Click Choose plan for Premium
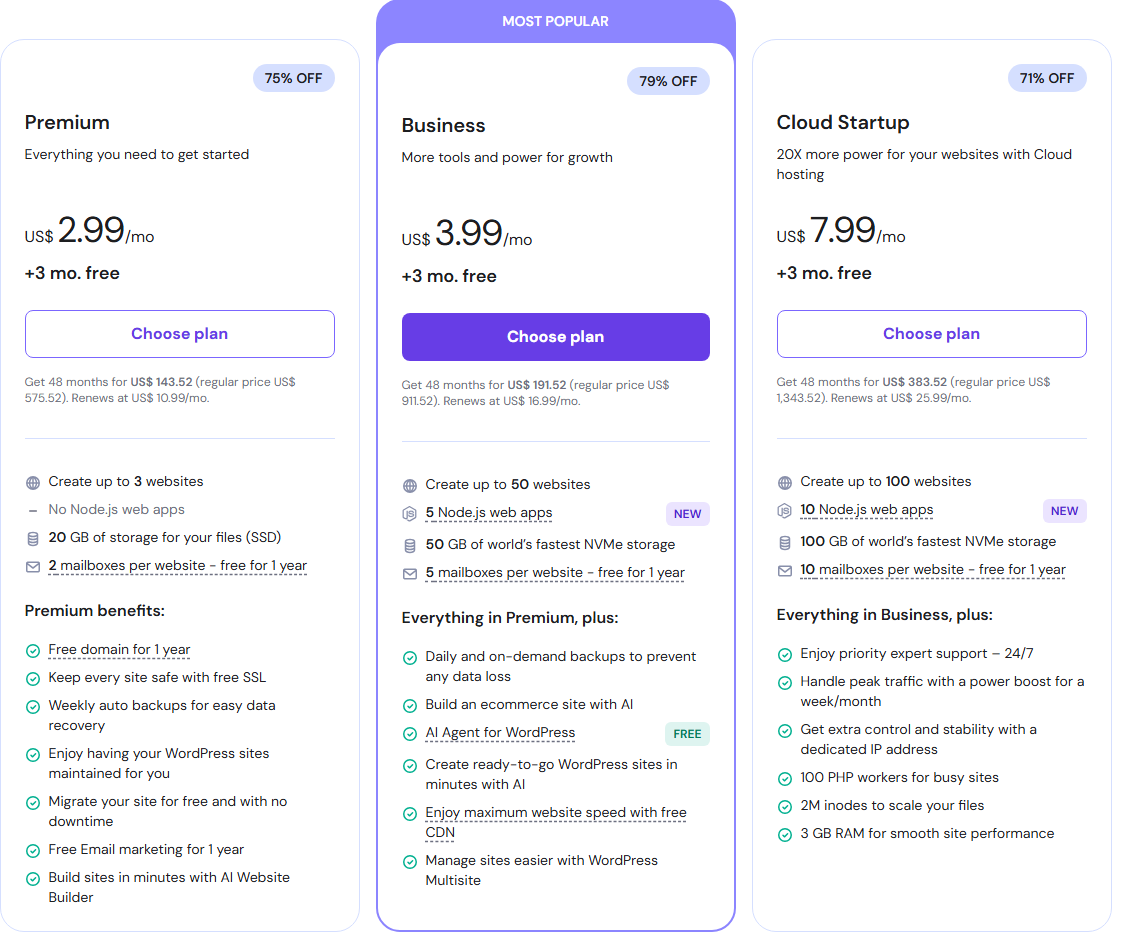Image resolution: width=1124 pixels, height=951 pixels. pos(179,333)
